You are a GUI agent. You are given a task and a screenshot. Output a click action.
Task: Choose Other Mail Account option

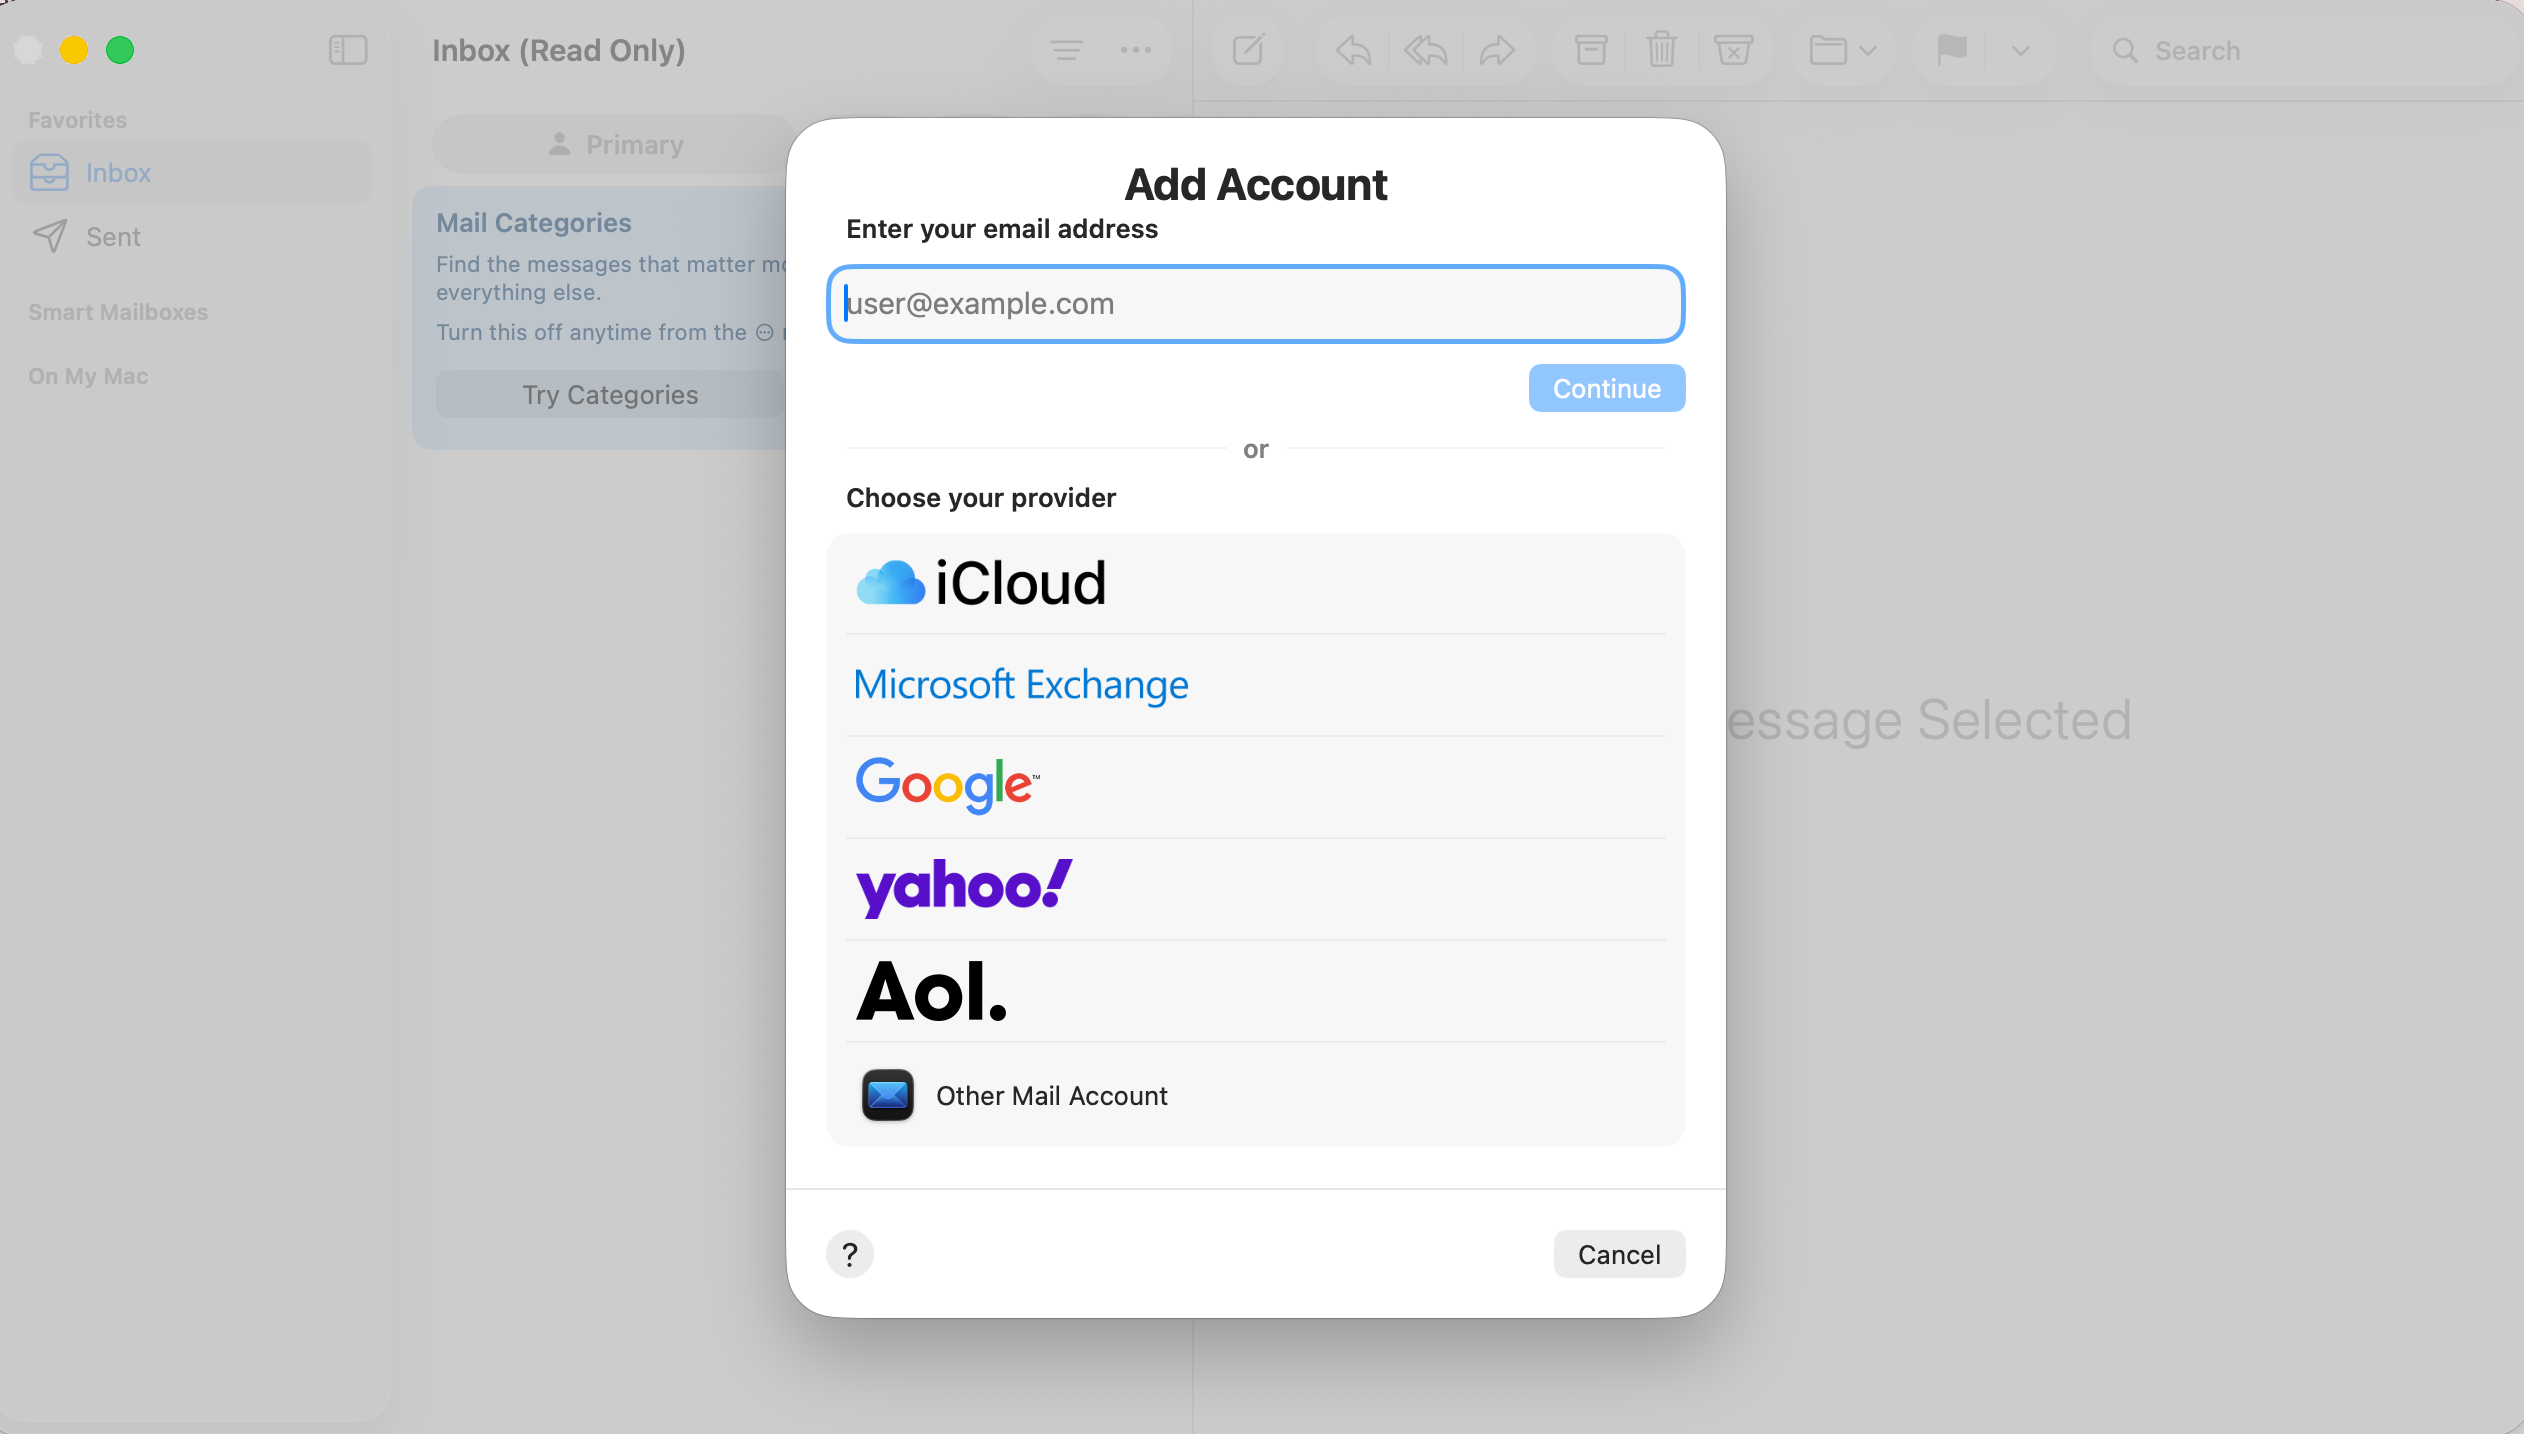pos(1051,1095)
